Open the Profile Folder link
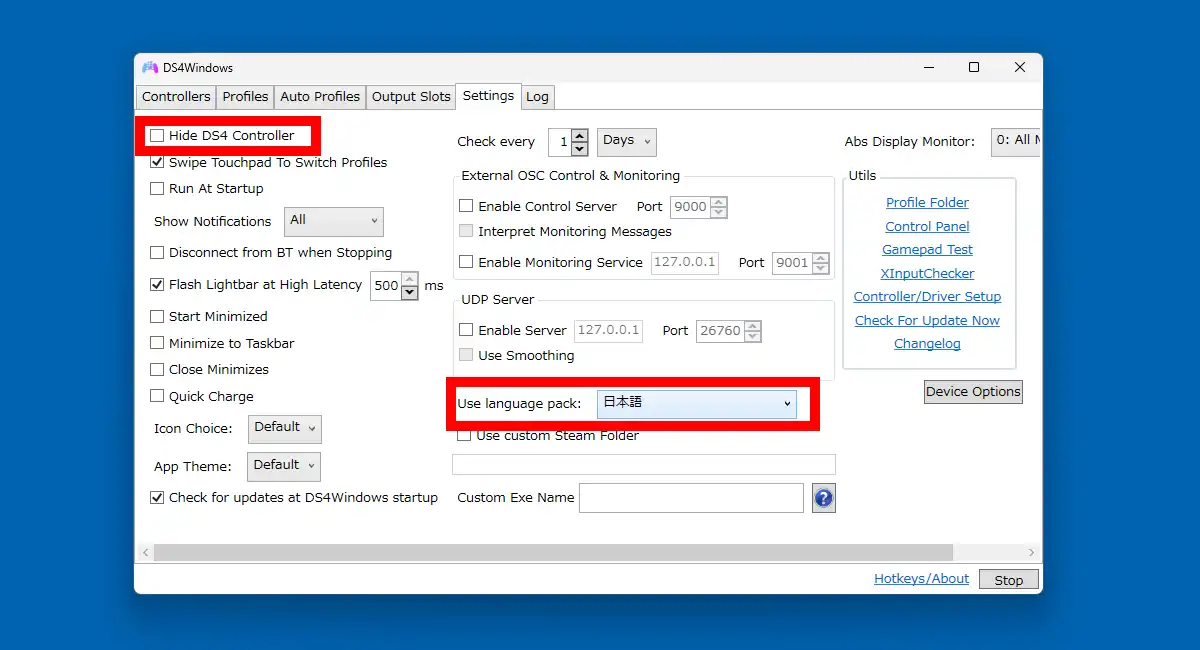1200x650 pixels. pyautogui.click(x=927, y=203)
